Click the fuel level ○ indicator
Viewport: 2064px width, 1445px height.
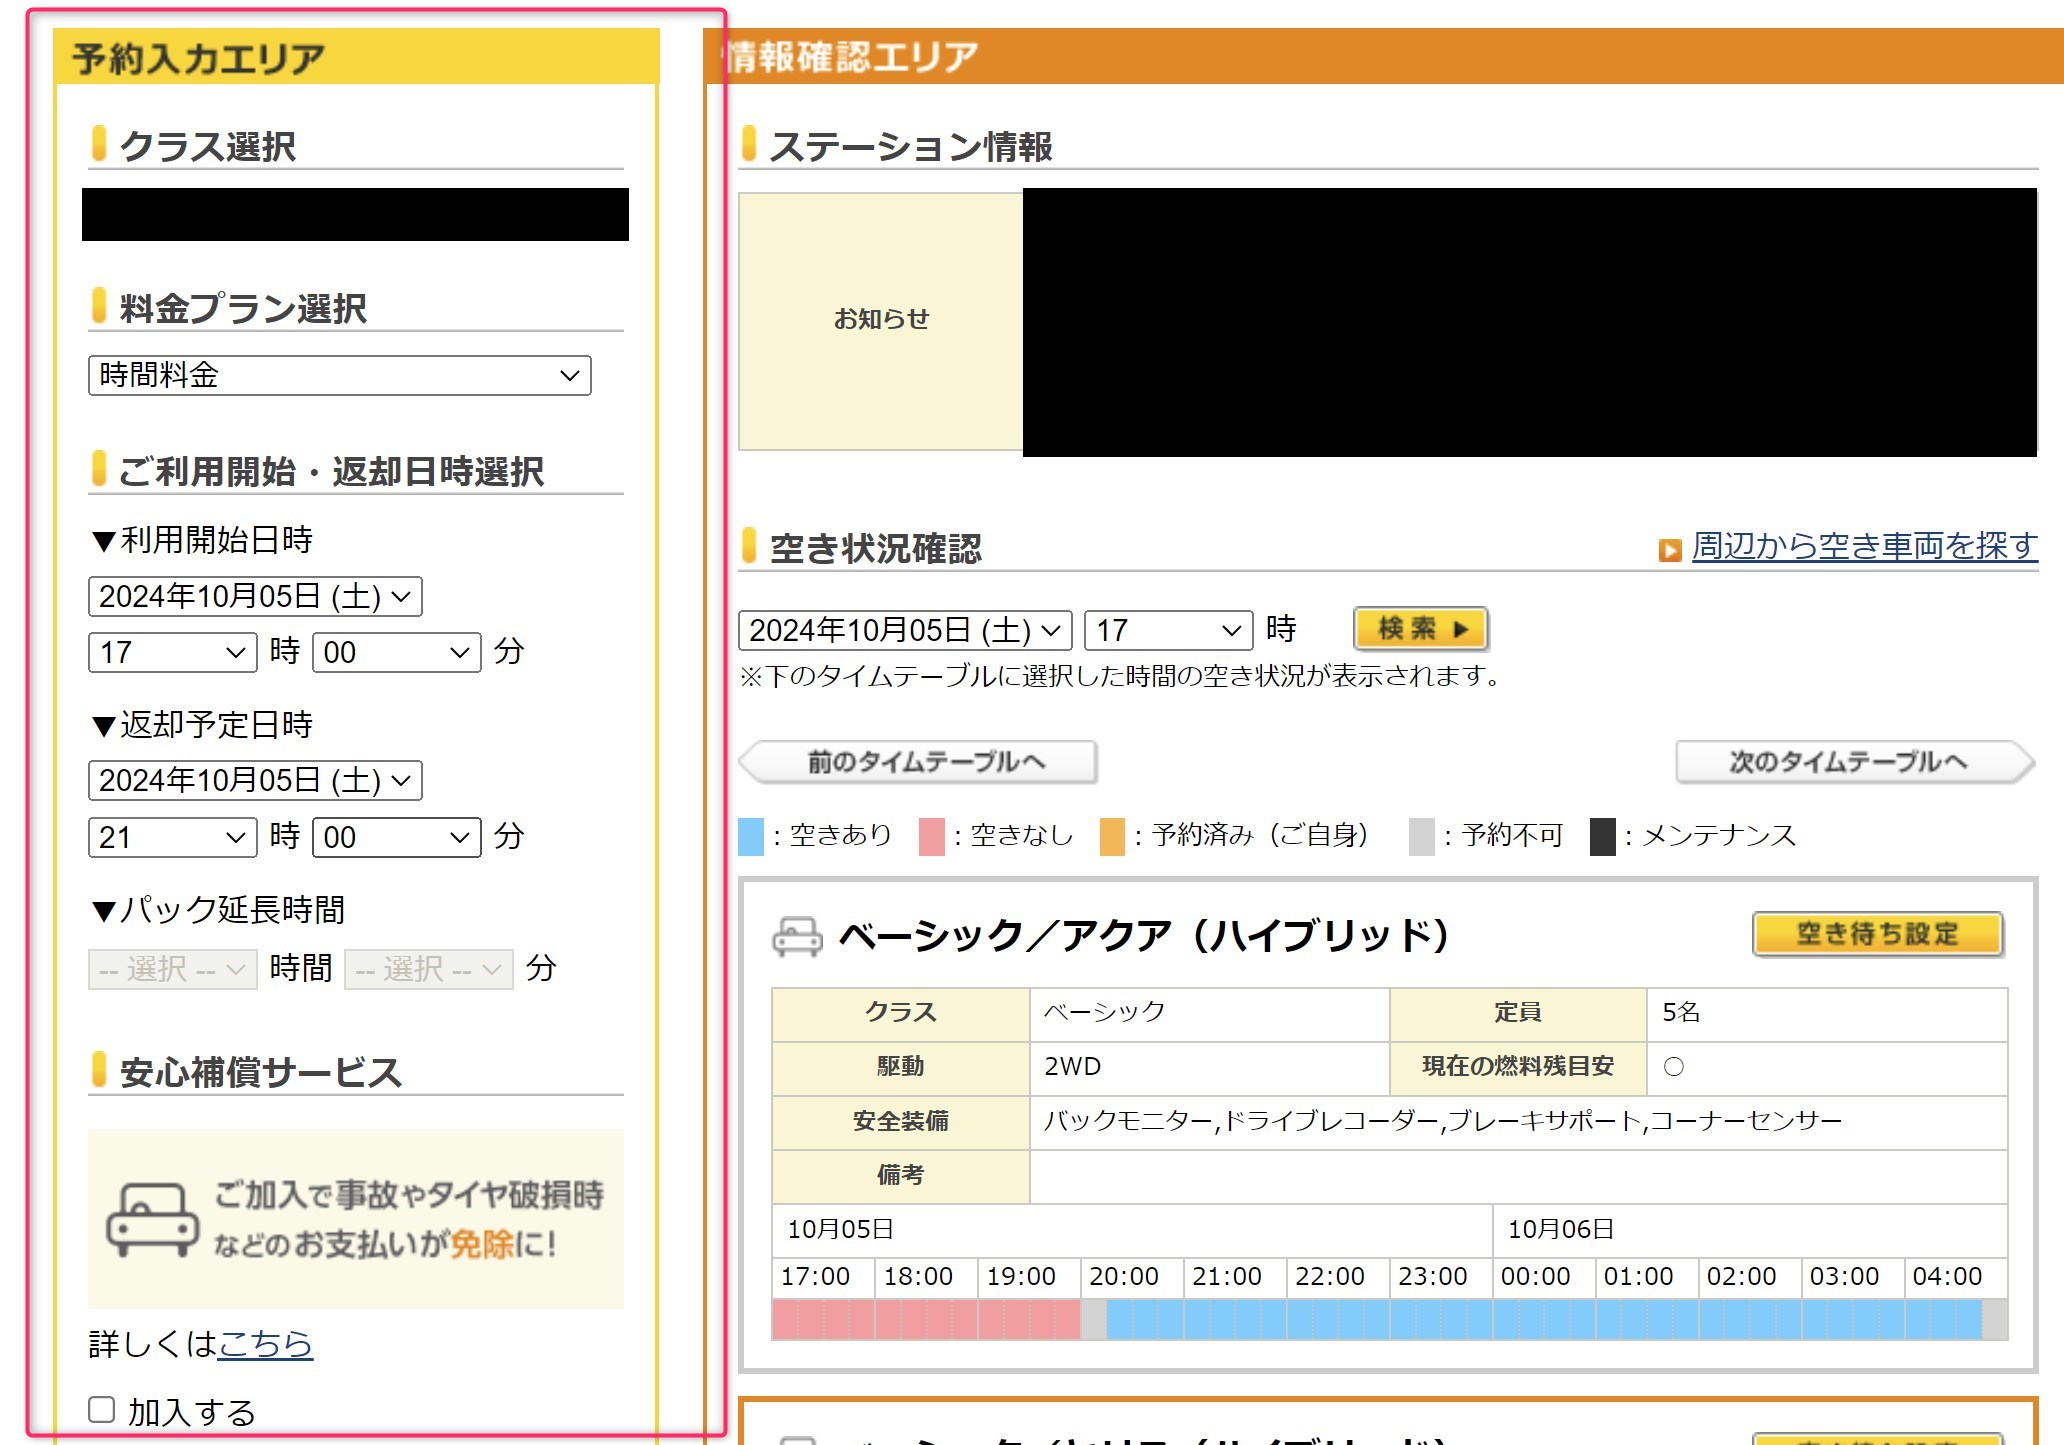click(1673, 1067)
